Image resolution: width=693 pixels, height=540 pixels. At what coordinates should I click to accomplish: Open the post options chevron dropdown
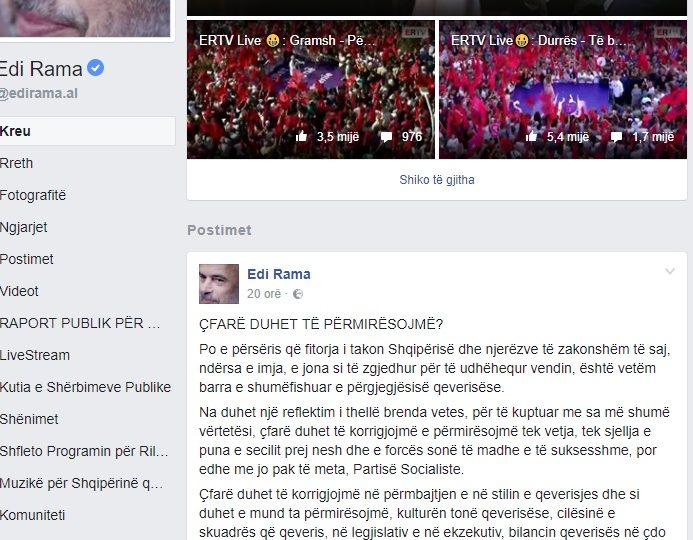pos(670,271)
